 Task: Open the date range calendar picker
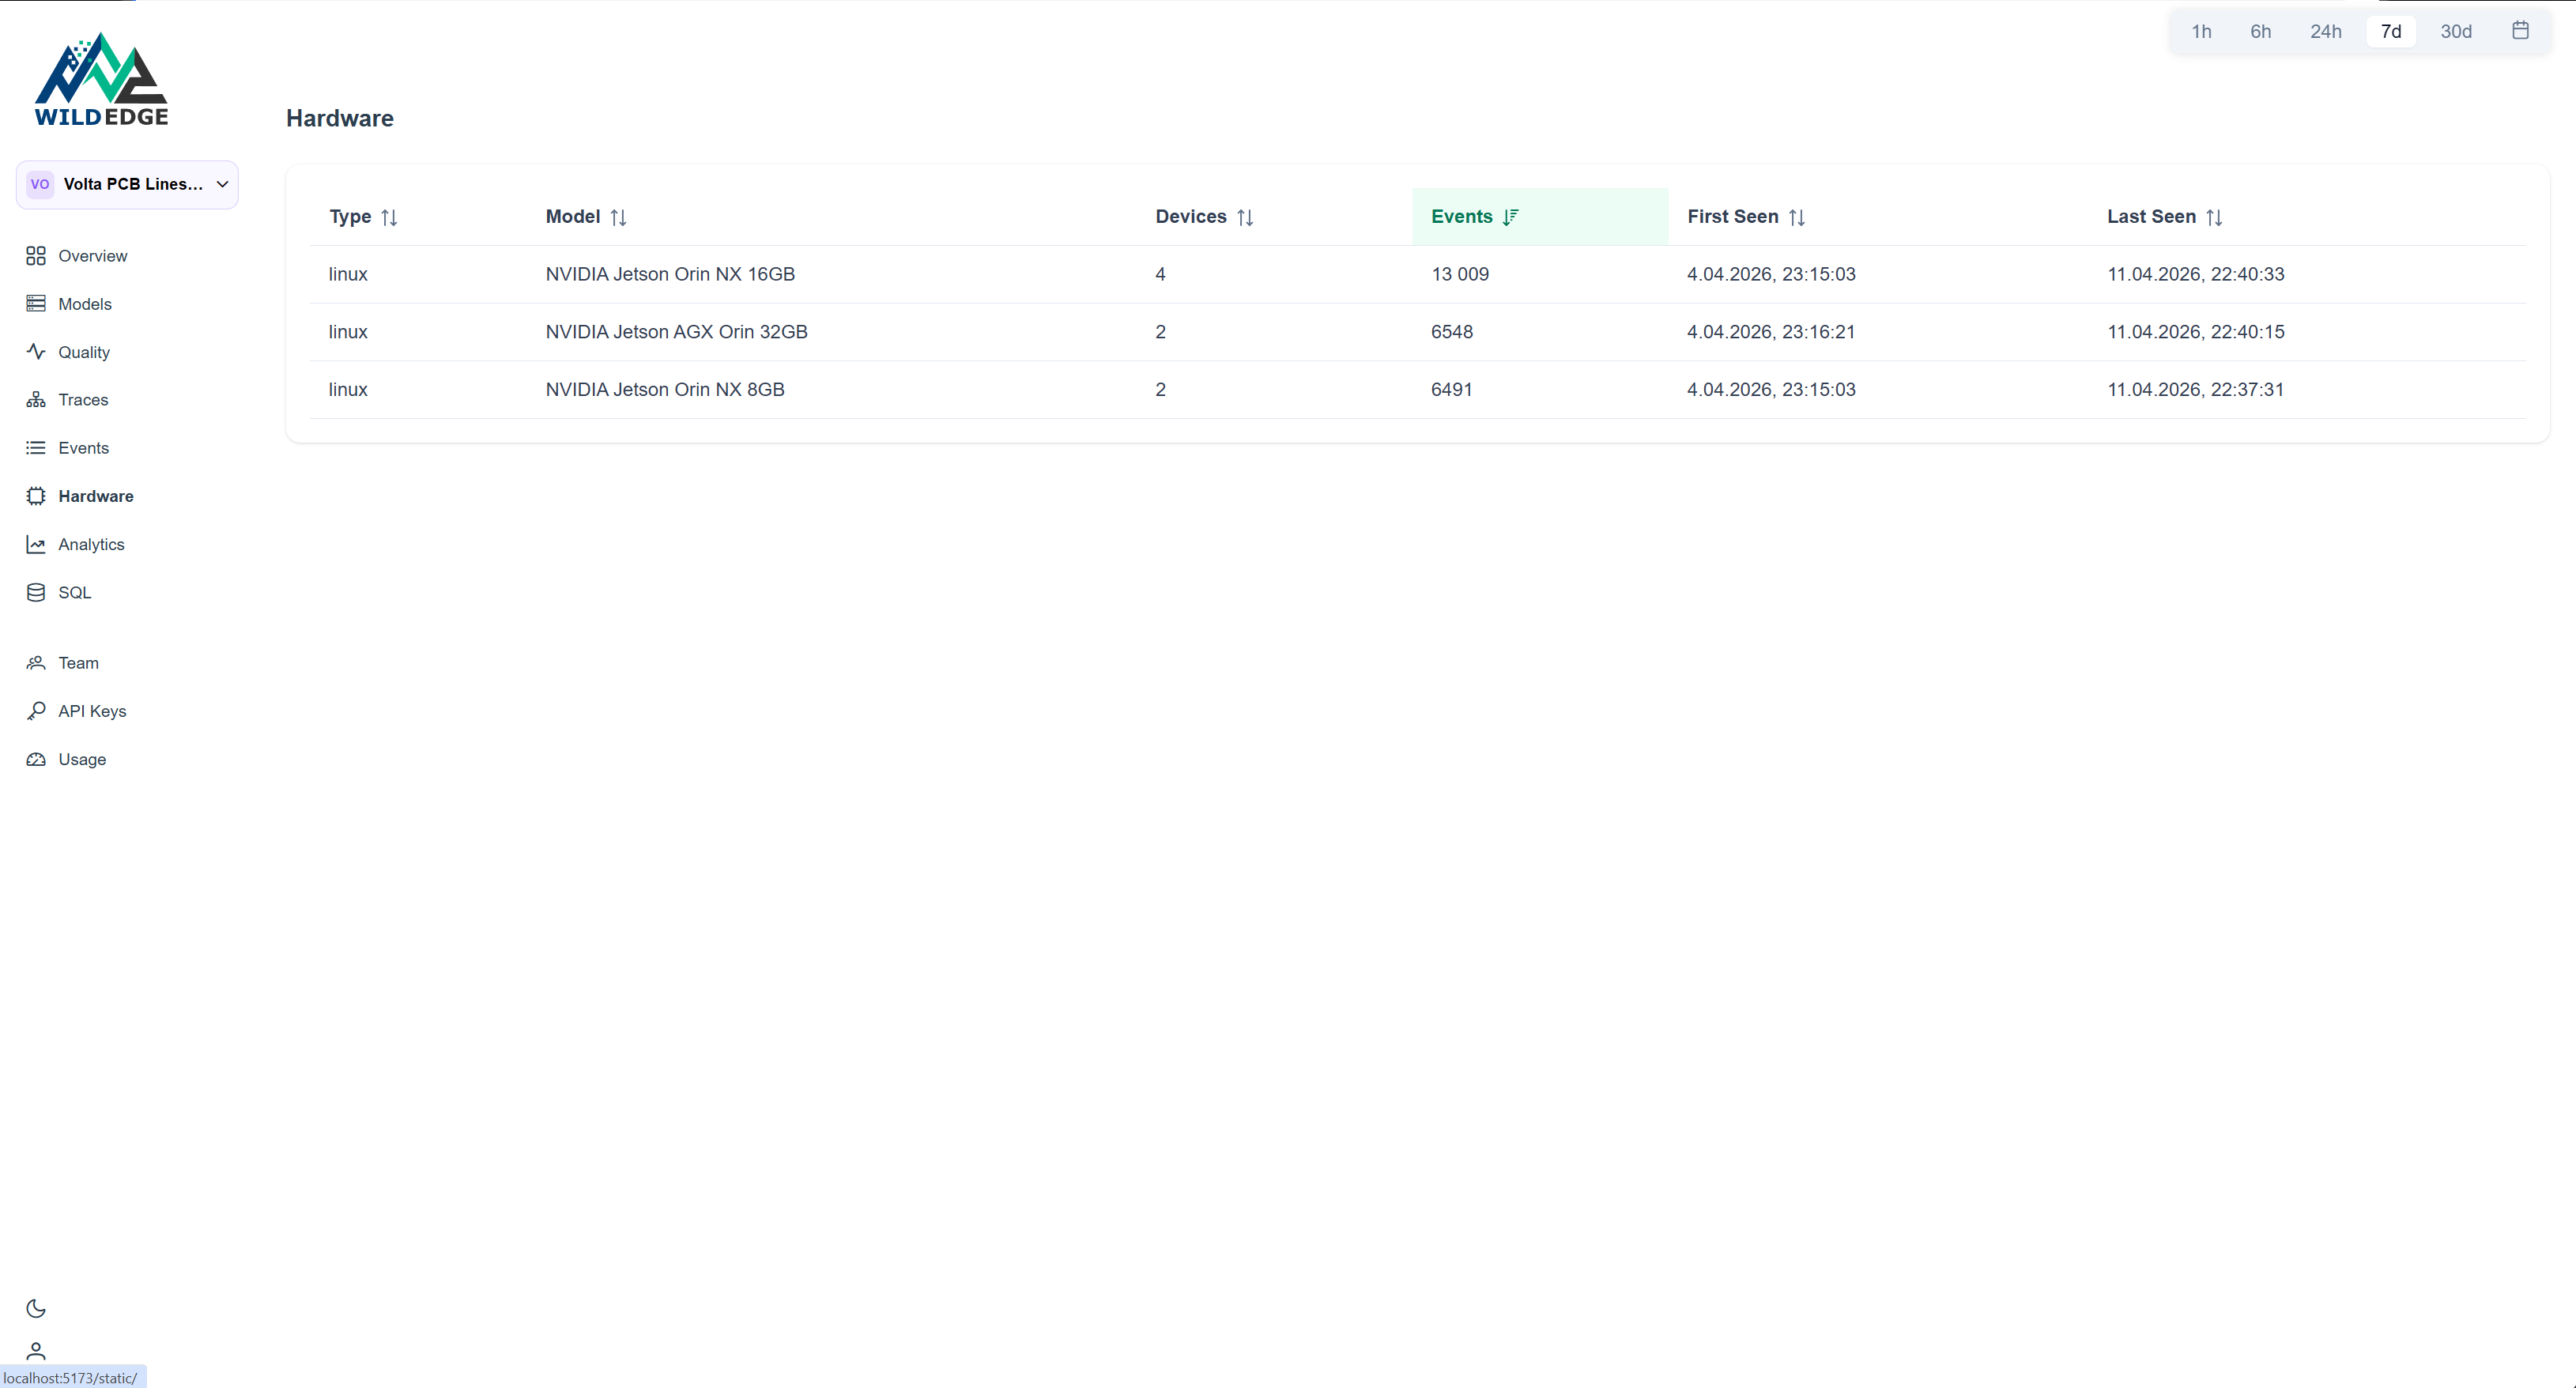[x=2520, y=31]
